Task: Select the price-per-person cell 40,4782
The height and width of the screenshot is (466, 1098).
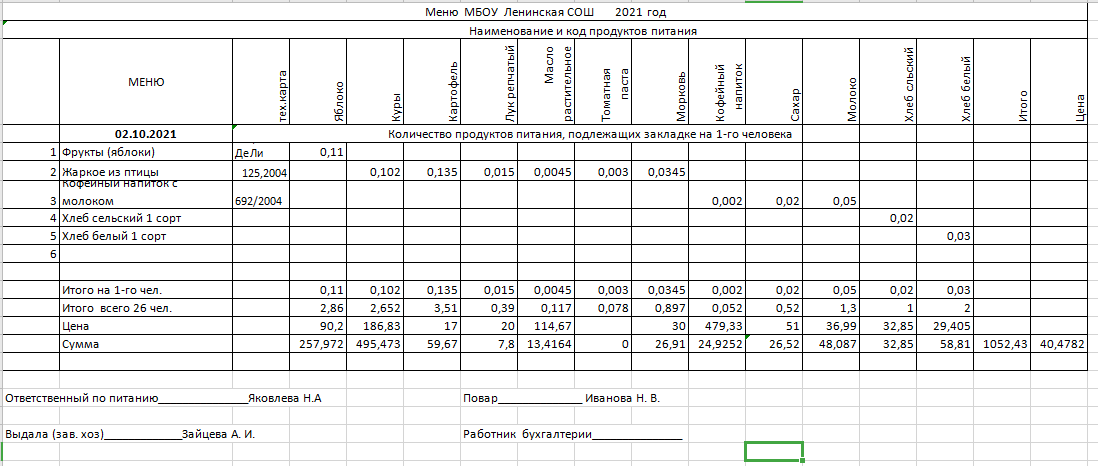Action: coord(1060,344)
